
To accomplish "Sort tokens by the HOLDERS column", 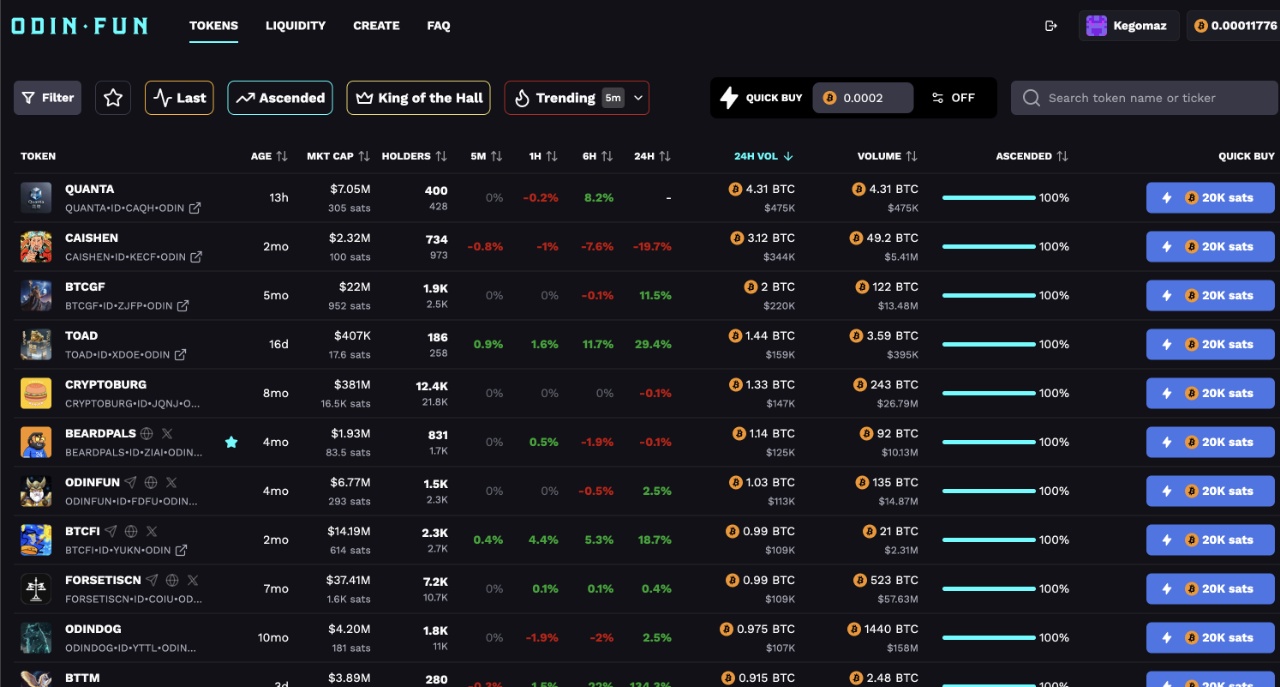I will [413, 156].
